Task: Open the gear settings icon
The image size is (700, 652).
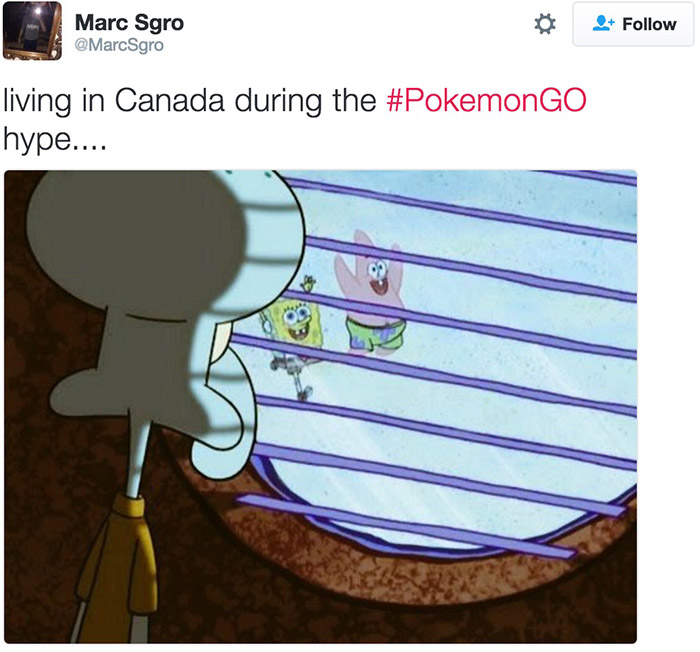Action: 545,24
